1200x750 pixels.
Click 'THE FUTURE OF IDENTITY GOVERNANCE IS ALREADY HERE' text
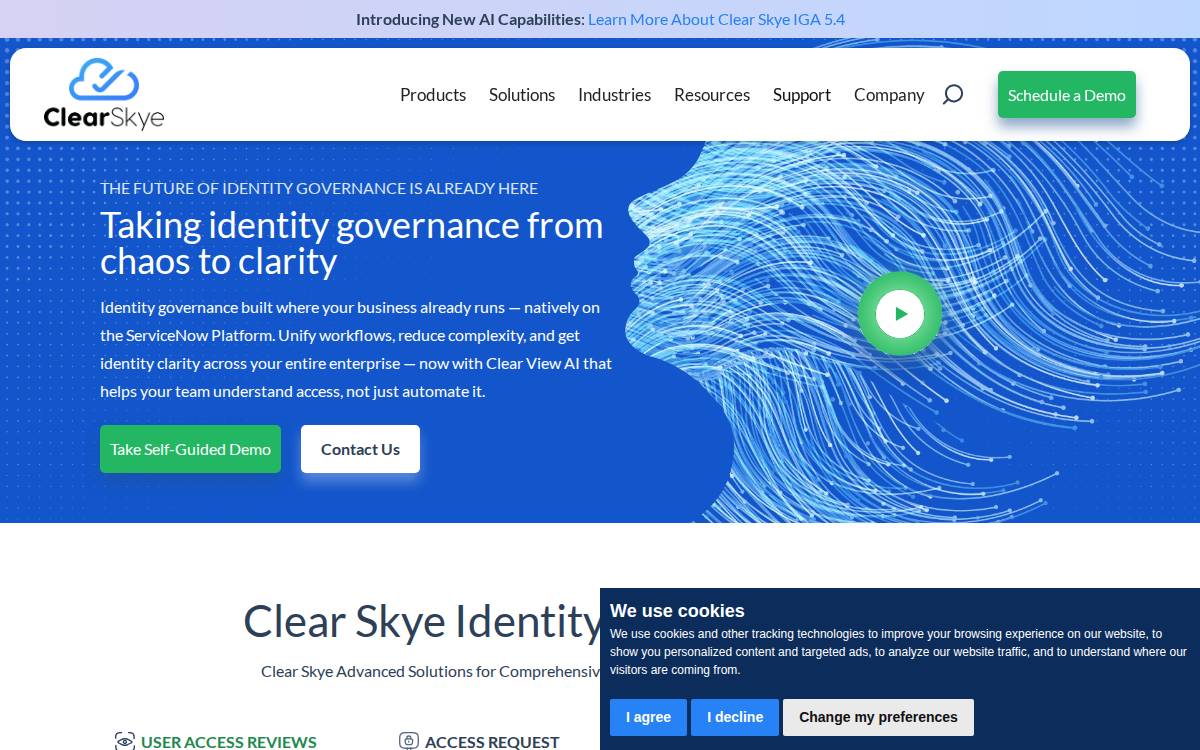tap(319, 188)
